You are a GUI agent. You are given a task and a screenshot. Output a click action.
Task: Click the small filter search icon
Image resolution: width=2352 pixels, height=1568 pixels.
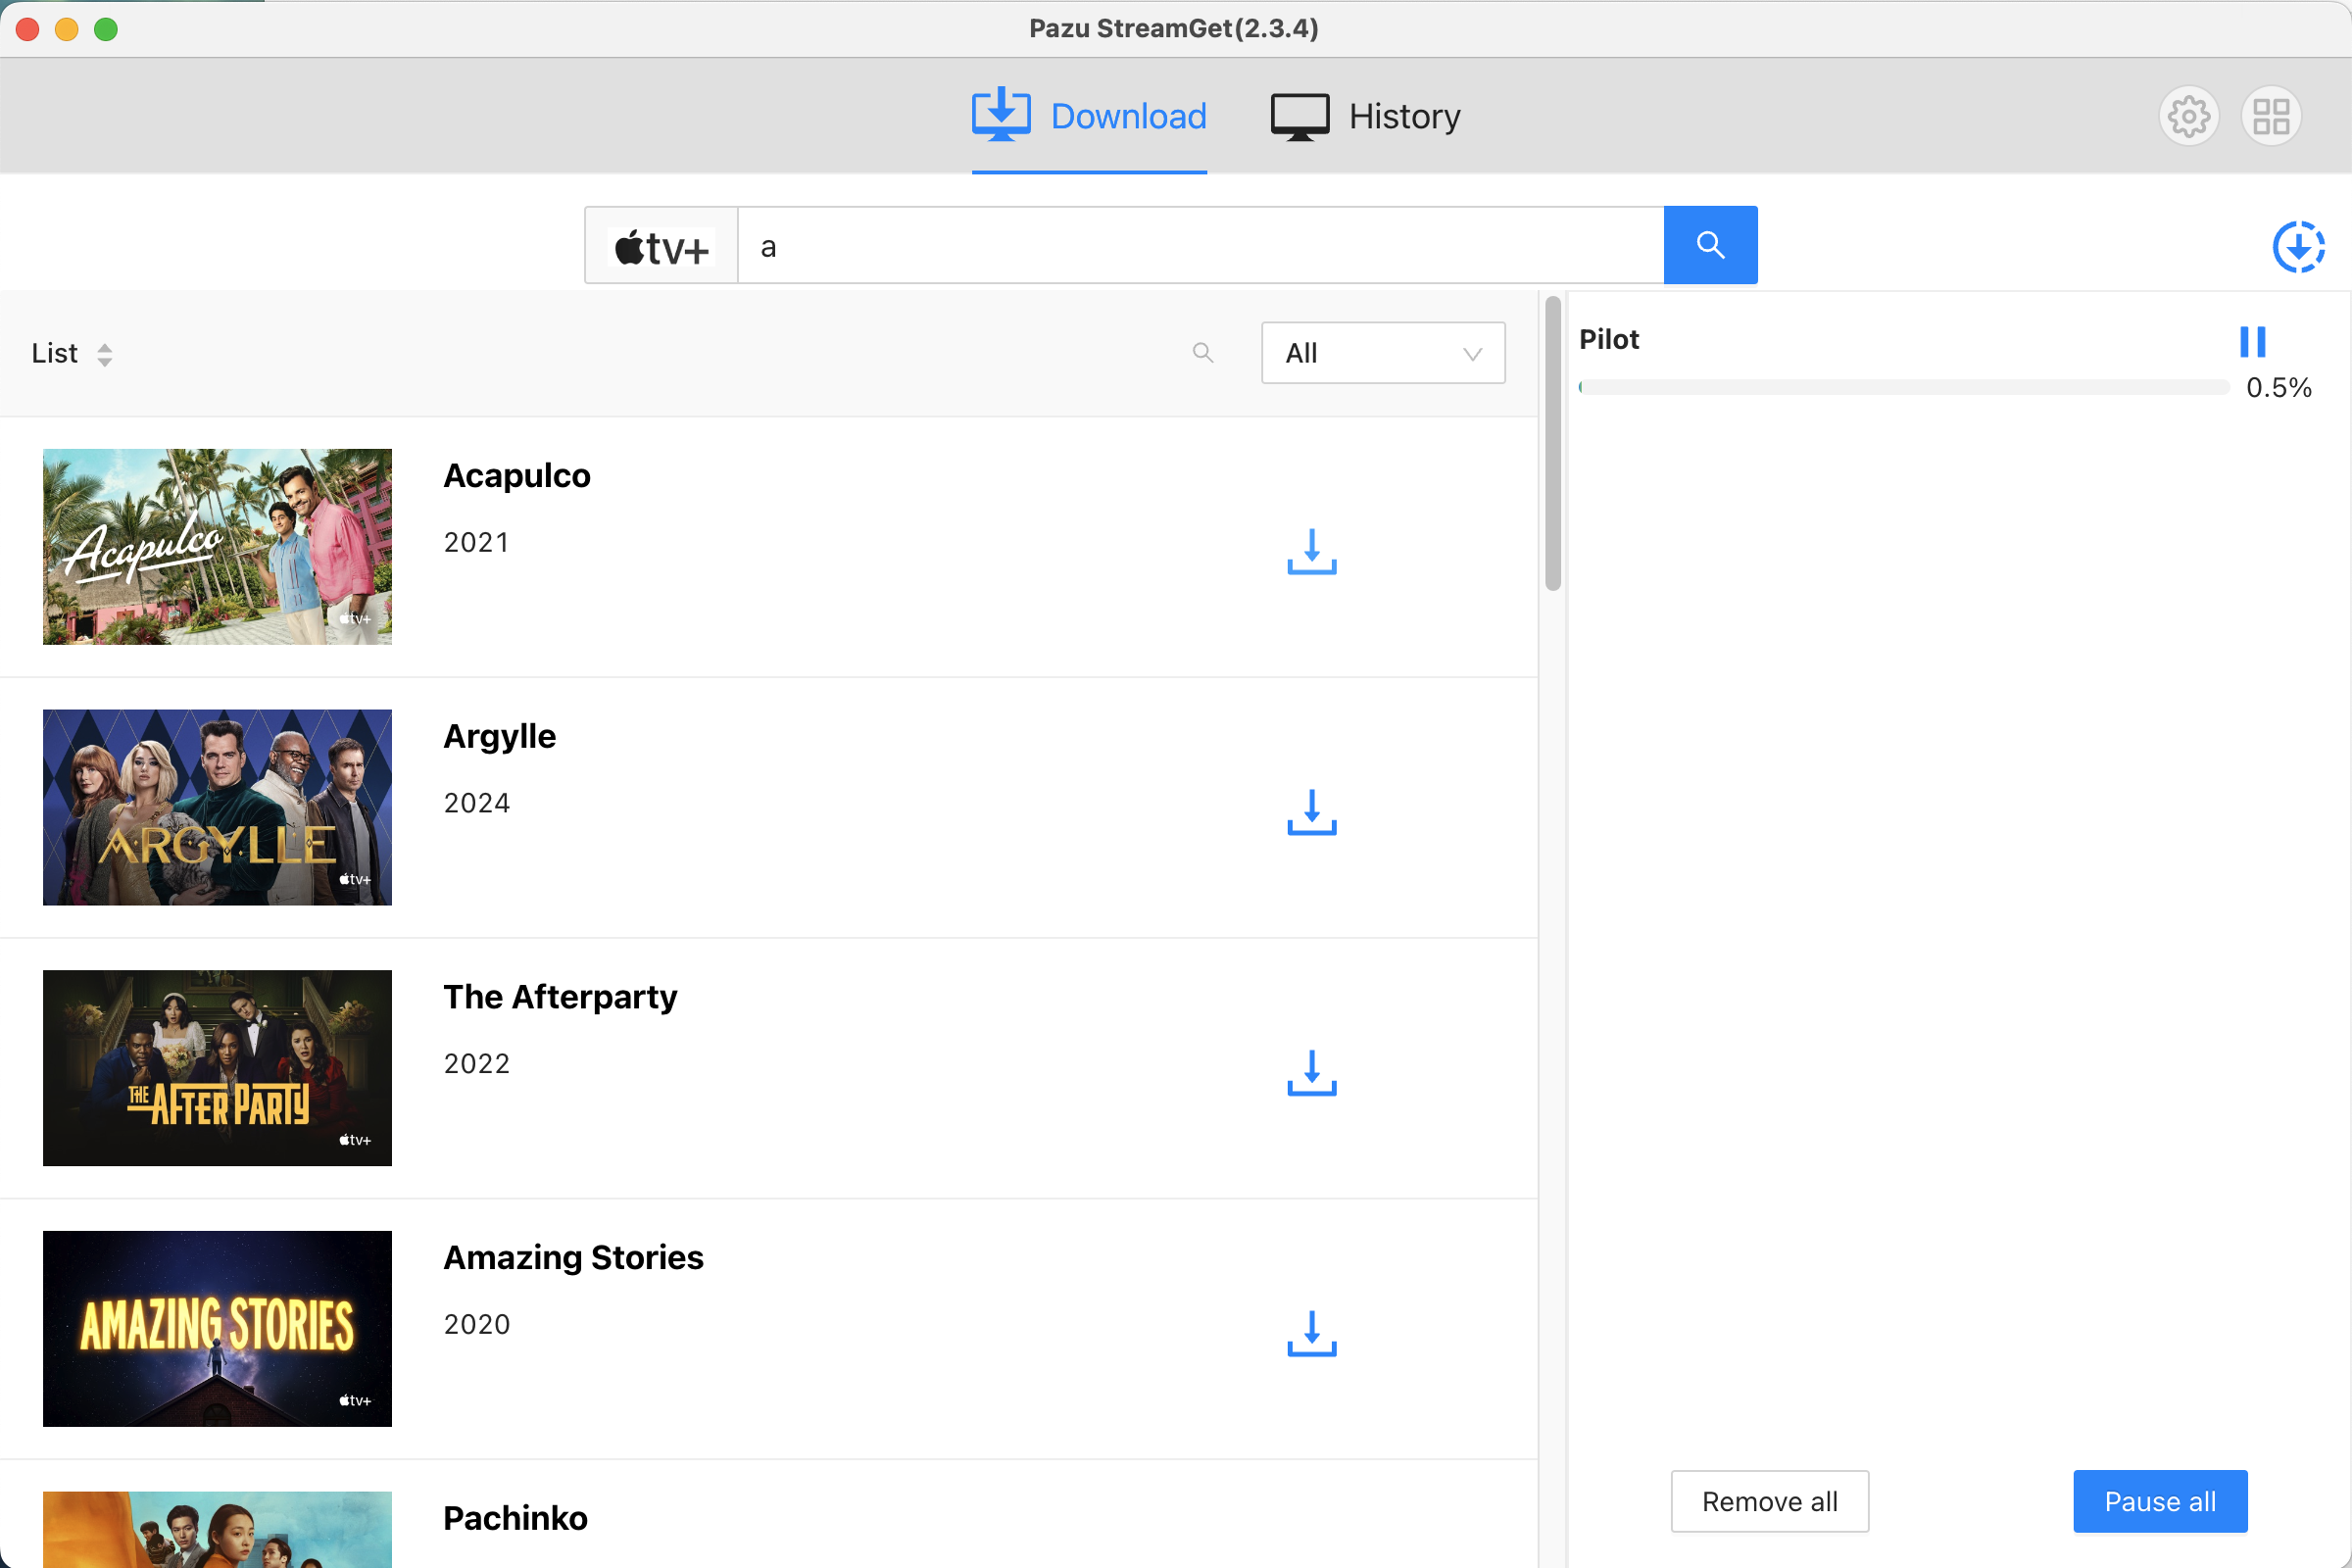(1203, 353)
